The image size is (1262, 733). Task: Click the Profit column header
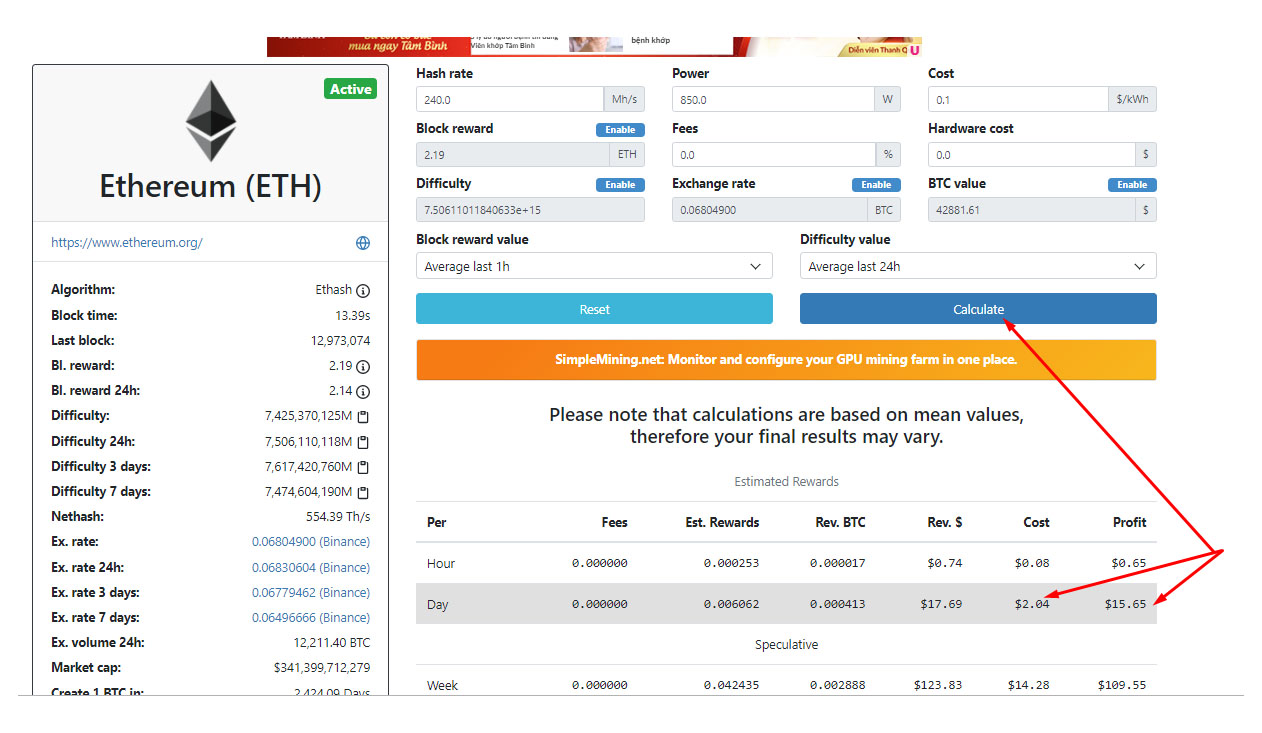[x=1129, y=522]
